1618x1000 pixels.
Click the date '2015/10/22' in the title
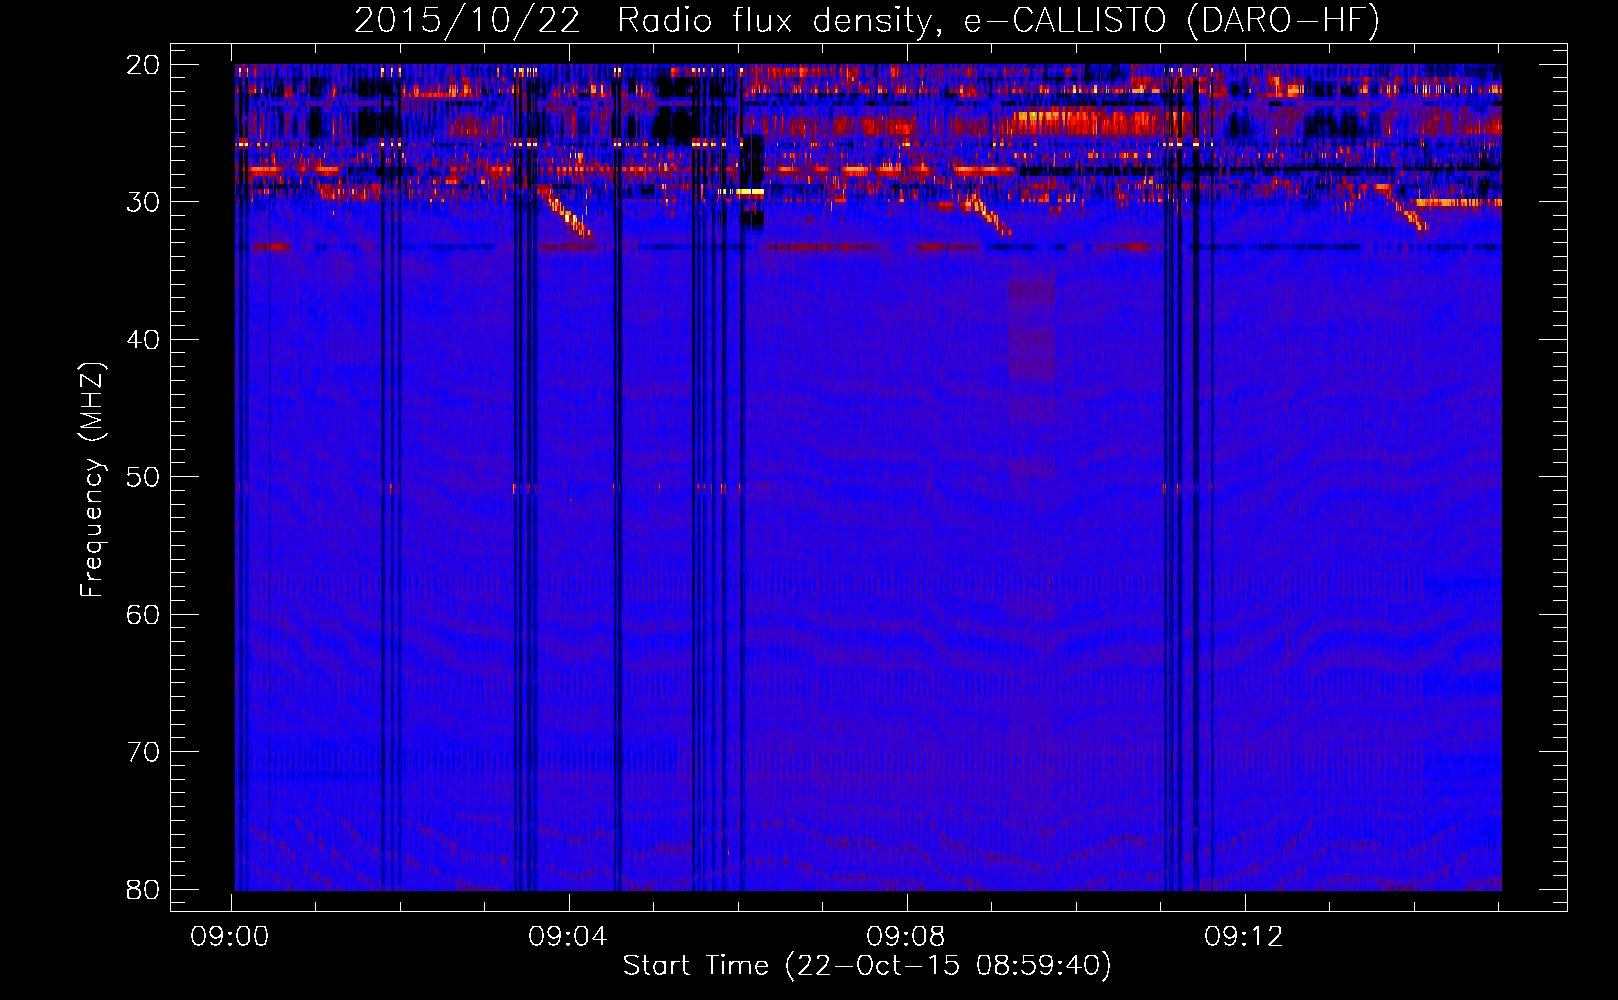click(x=467, y=21)
